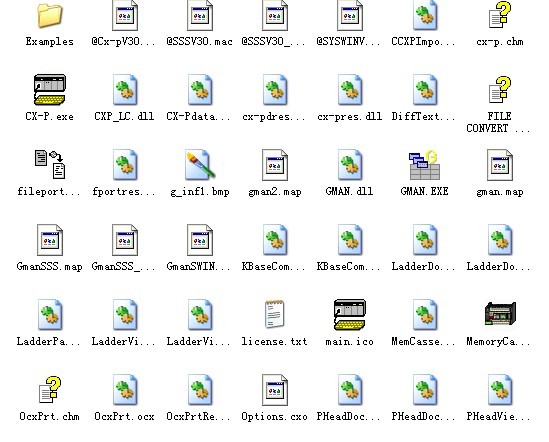549x442 pixels.
Task: Select the CX-P.exe application icon
Action: tap(50, 90)
